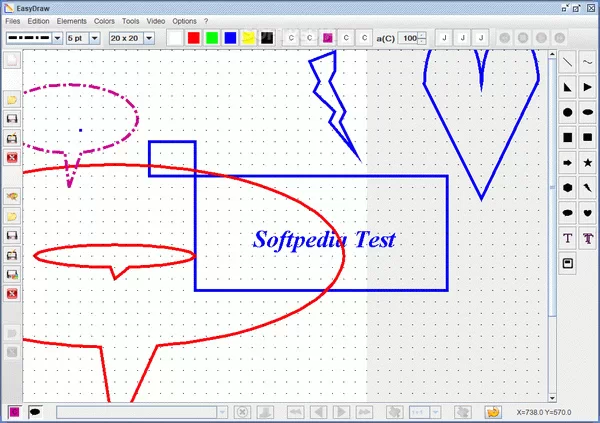The image size is (600, 423).
Task: Select the right-pointing triangle shape tool
Action: [587, 87]
